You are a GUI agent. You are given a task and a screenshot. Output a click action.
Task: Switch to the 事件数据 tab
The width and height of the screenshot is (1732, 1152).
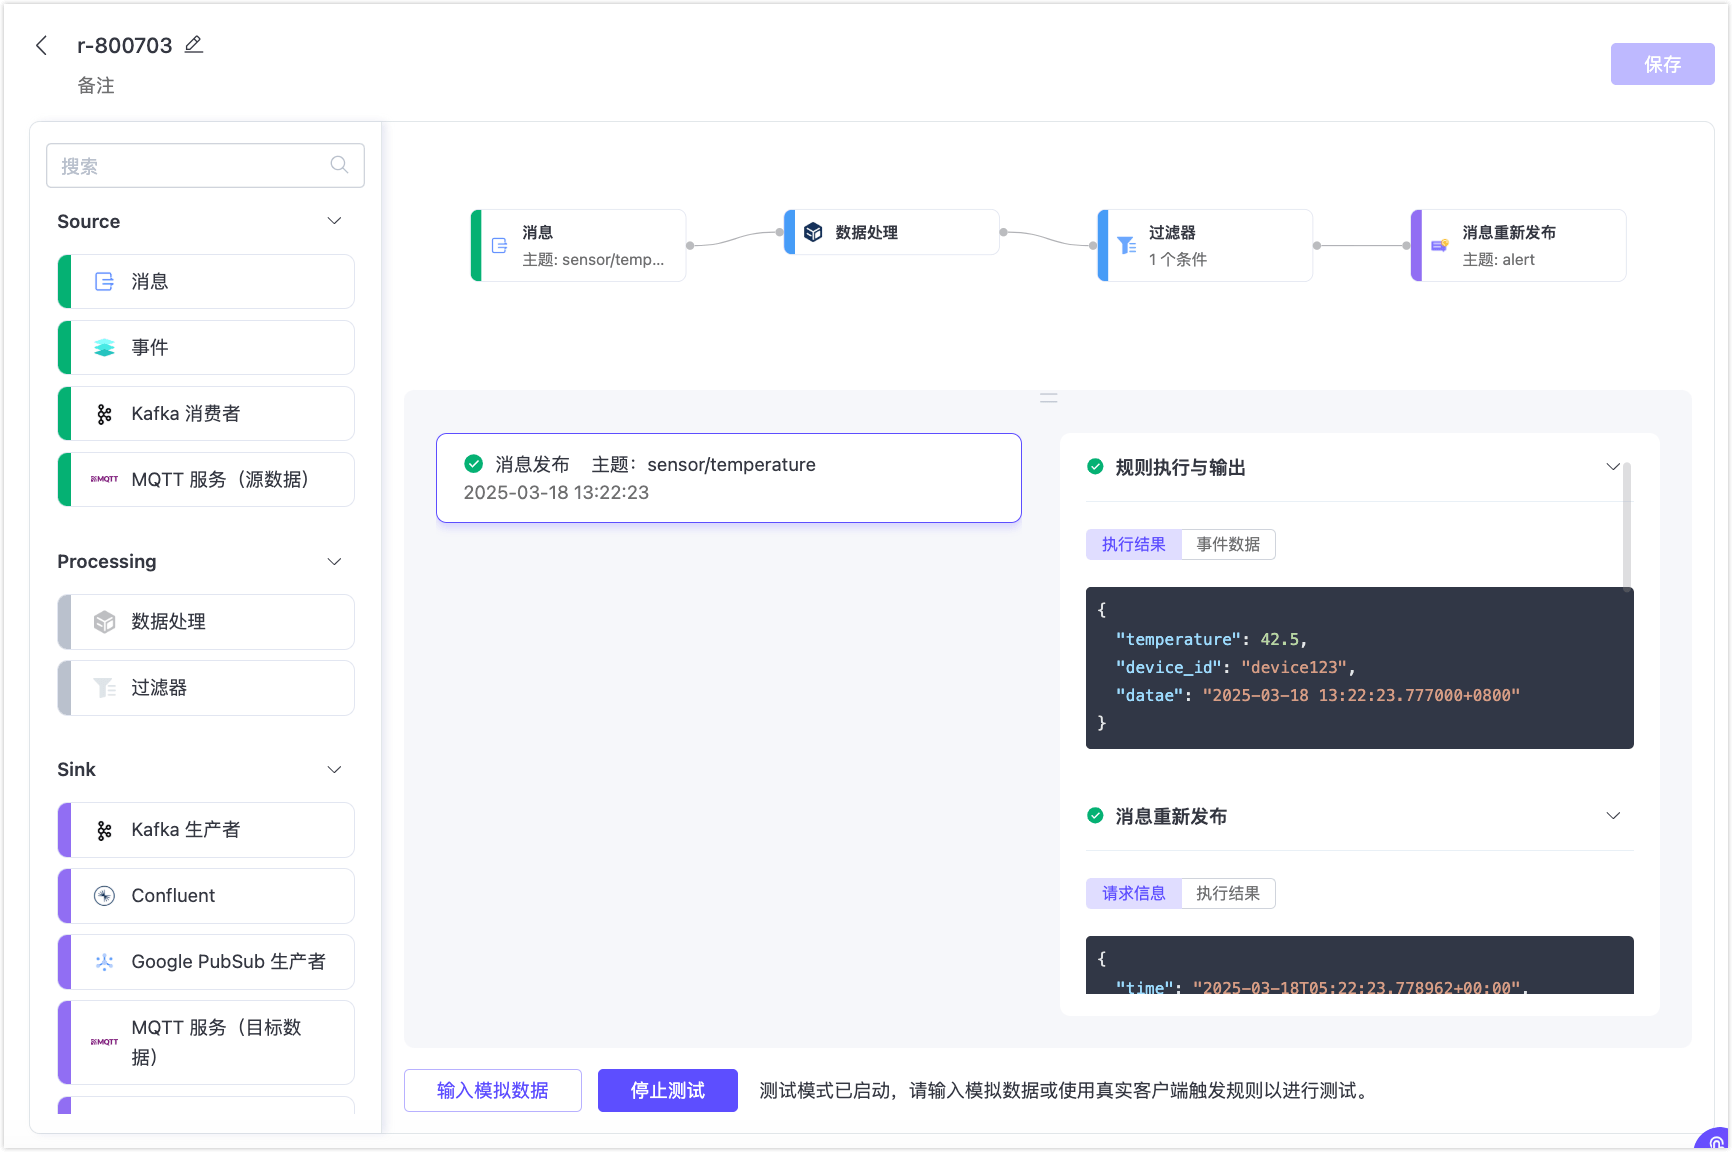coord(1227,544)
